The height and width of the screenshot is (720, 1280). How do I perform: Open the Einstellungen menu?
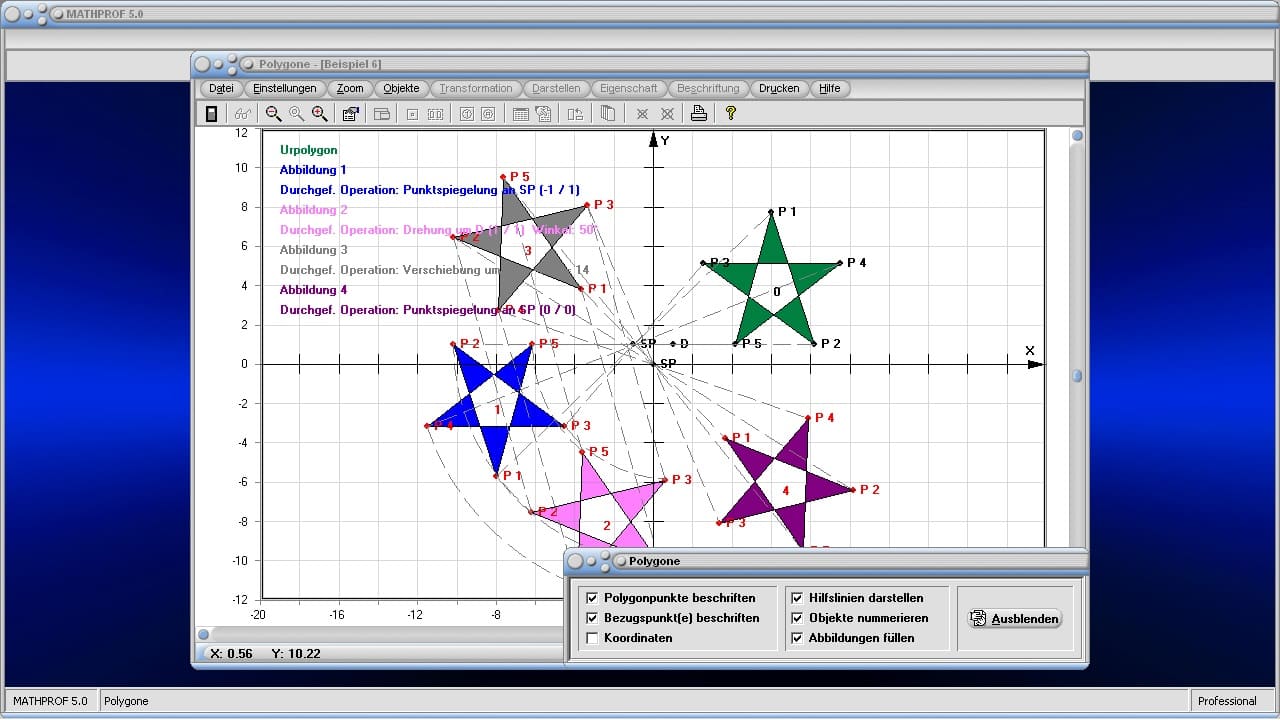285,88
